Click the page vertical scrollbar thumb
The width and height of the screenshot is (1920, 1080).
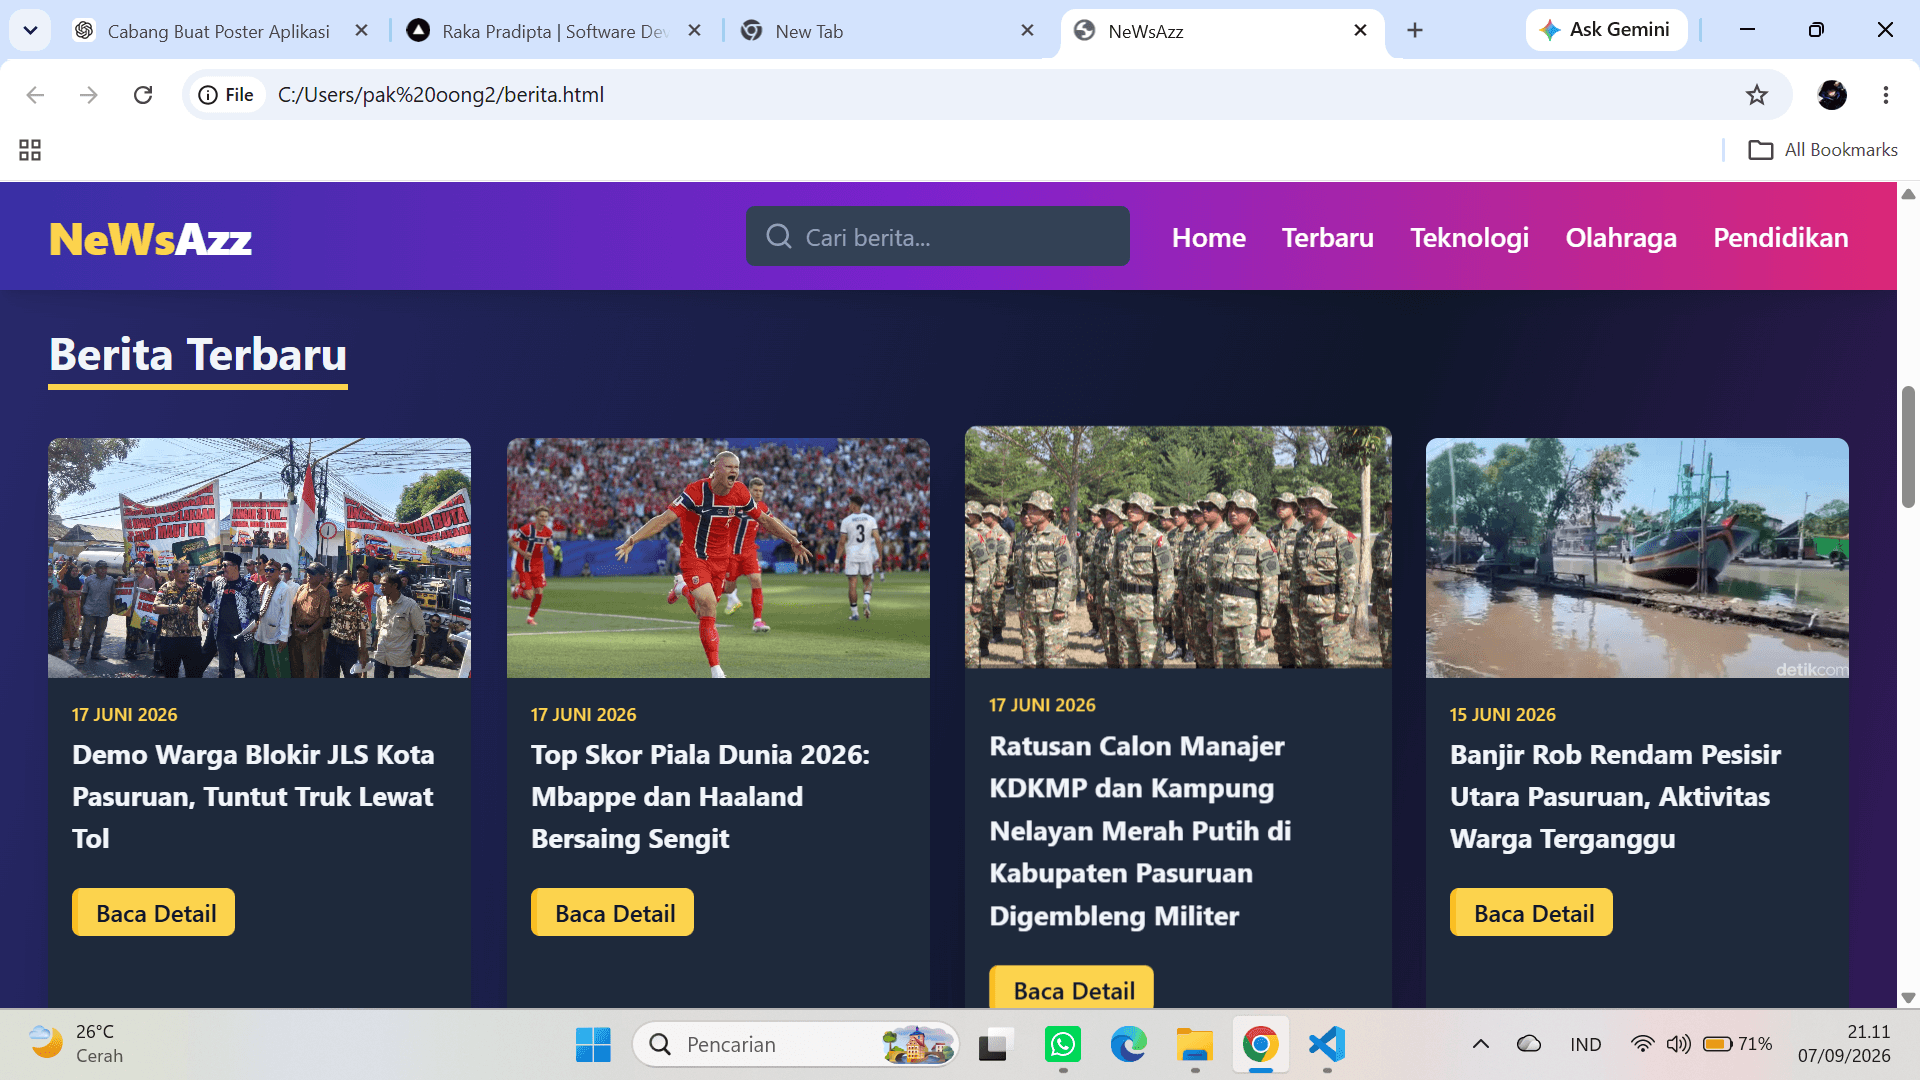1908,447
